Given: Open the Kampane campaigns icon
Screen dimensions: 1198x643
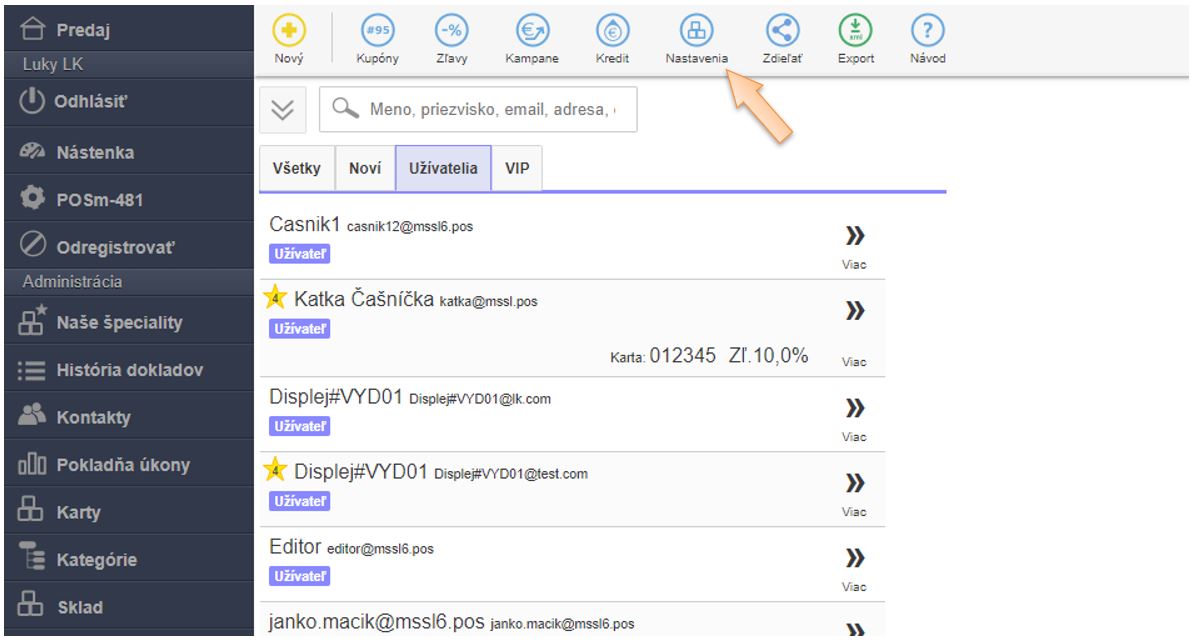Looking at the screenshot, I should tap(530, 30).
